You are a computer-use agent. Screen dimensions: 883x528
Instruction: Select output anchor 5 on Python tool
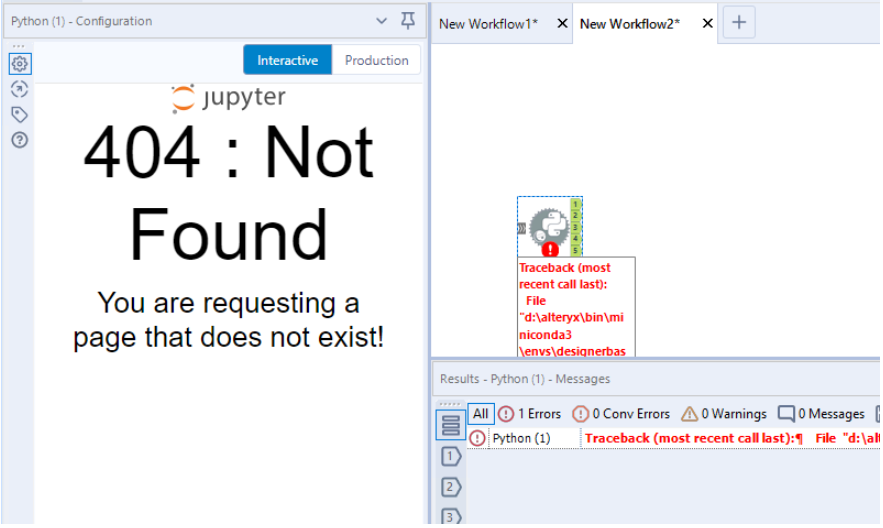[x=576, y=250]
